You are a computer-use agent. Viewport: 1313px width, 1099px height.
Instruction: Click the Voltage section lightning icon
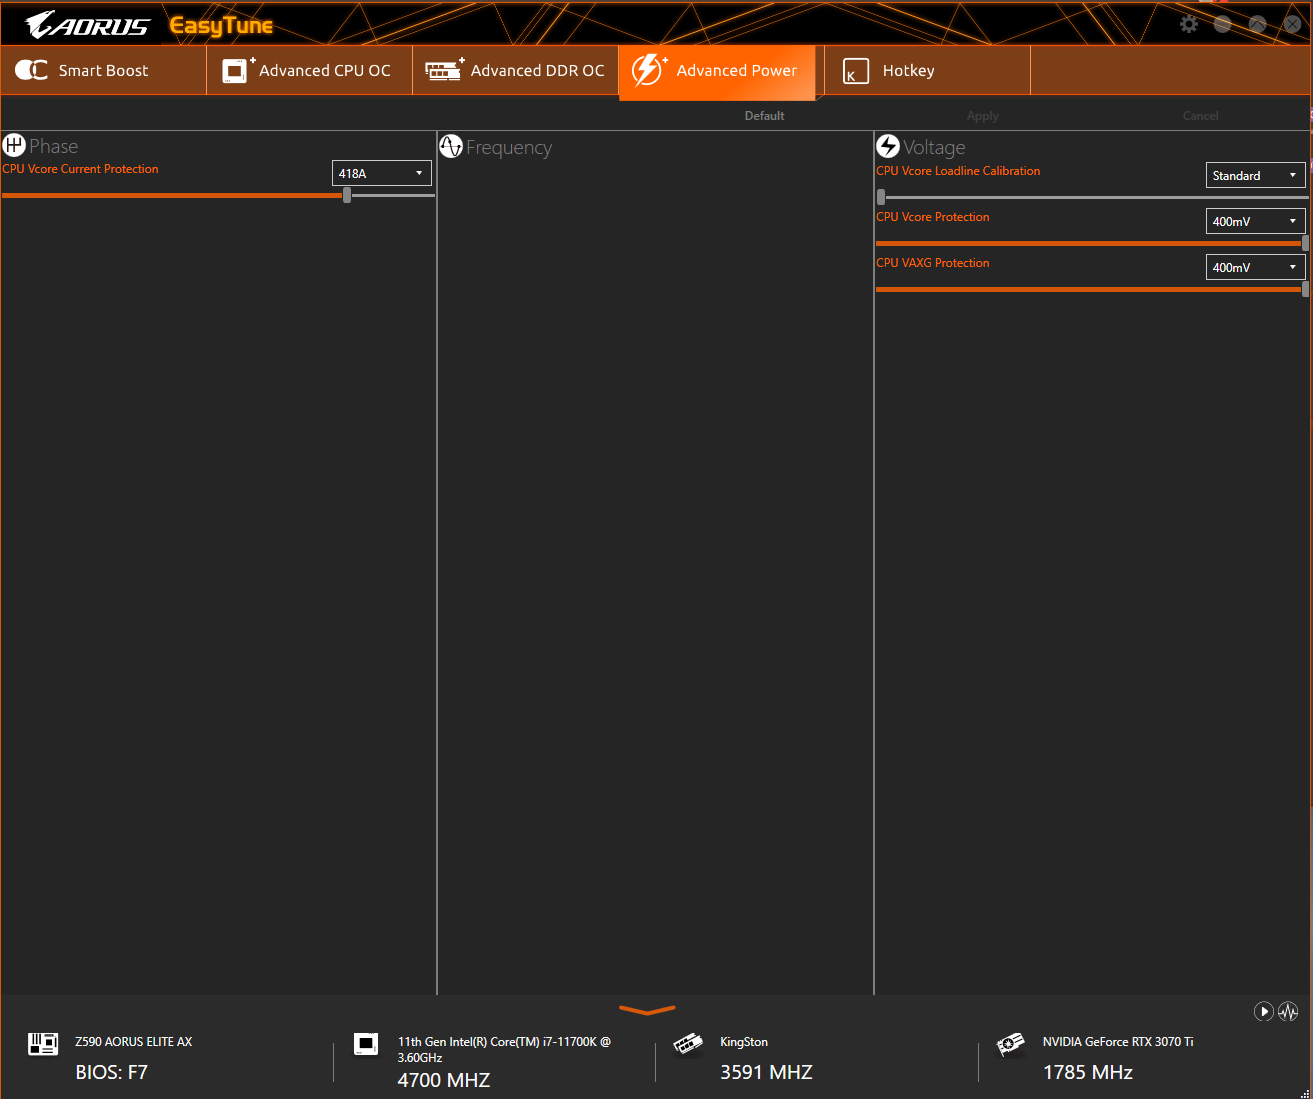click(888, 146)
